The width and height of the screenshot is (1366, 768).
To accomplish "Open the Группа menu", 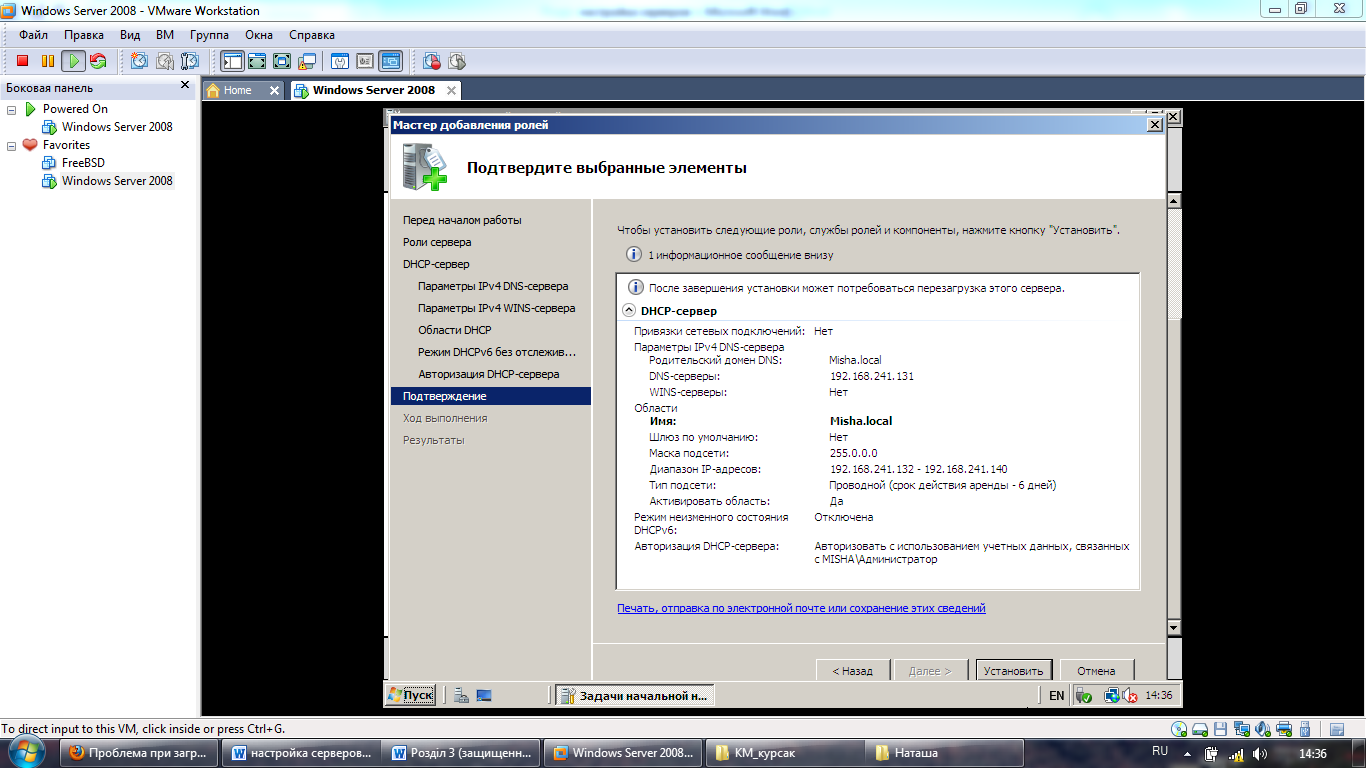I will click(209, 35).
